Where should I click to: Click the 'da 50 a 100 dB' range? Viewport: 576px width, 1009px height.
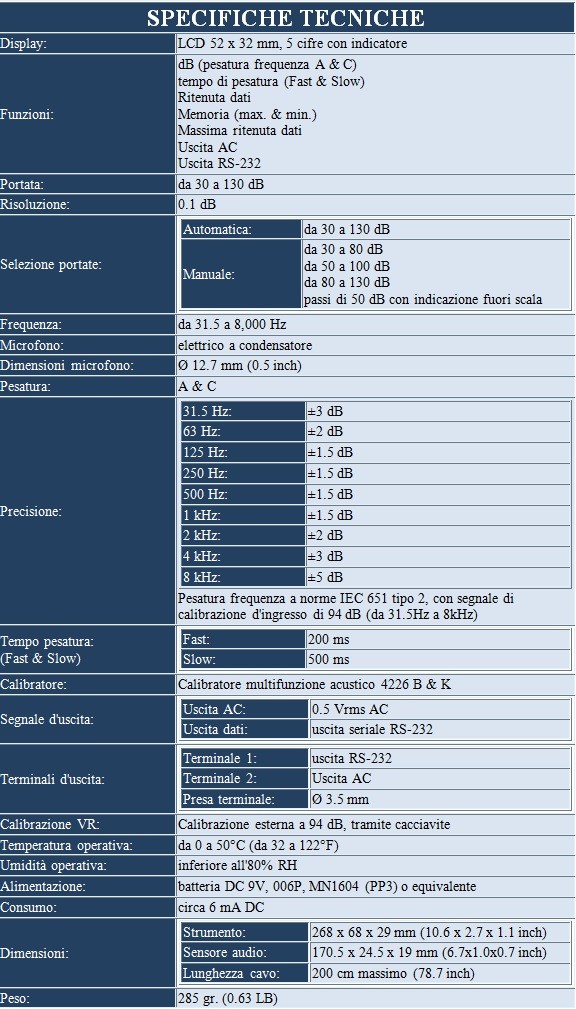click(x=347, y=266)
